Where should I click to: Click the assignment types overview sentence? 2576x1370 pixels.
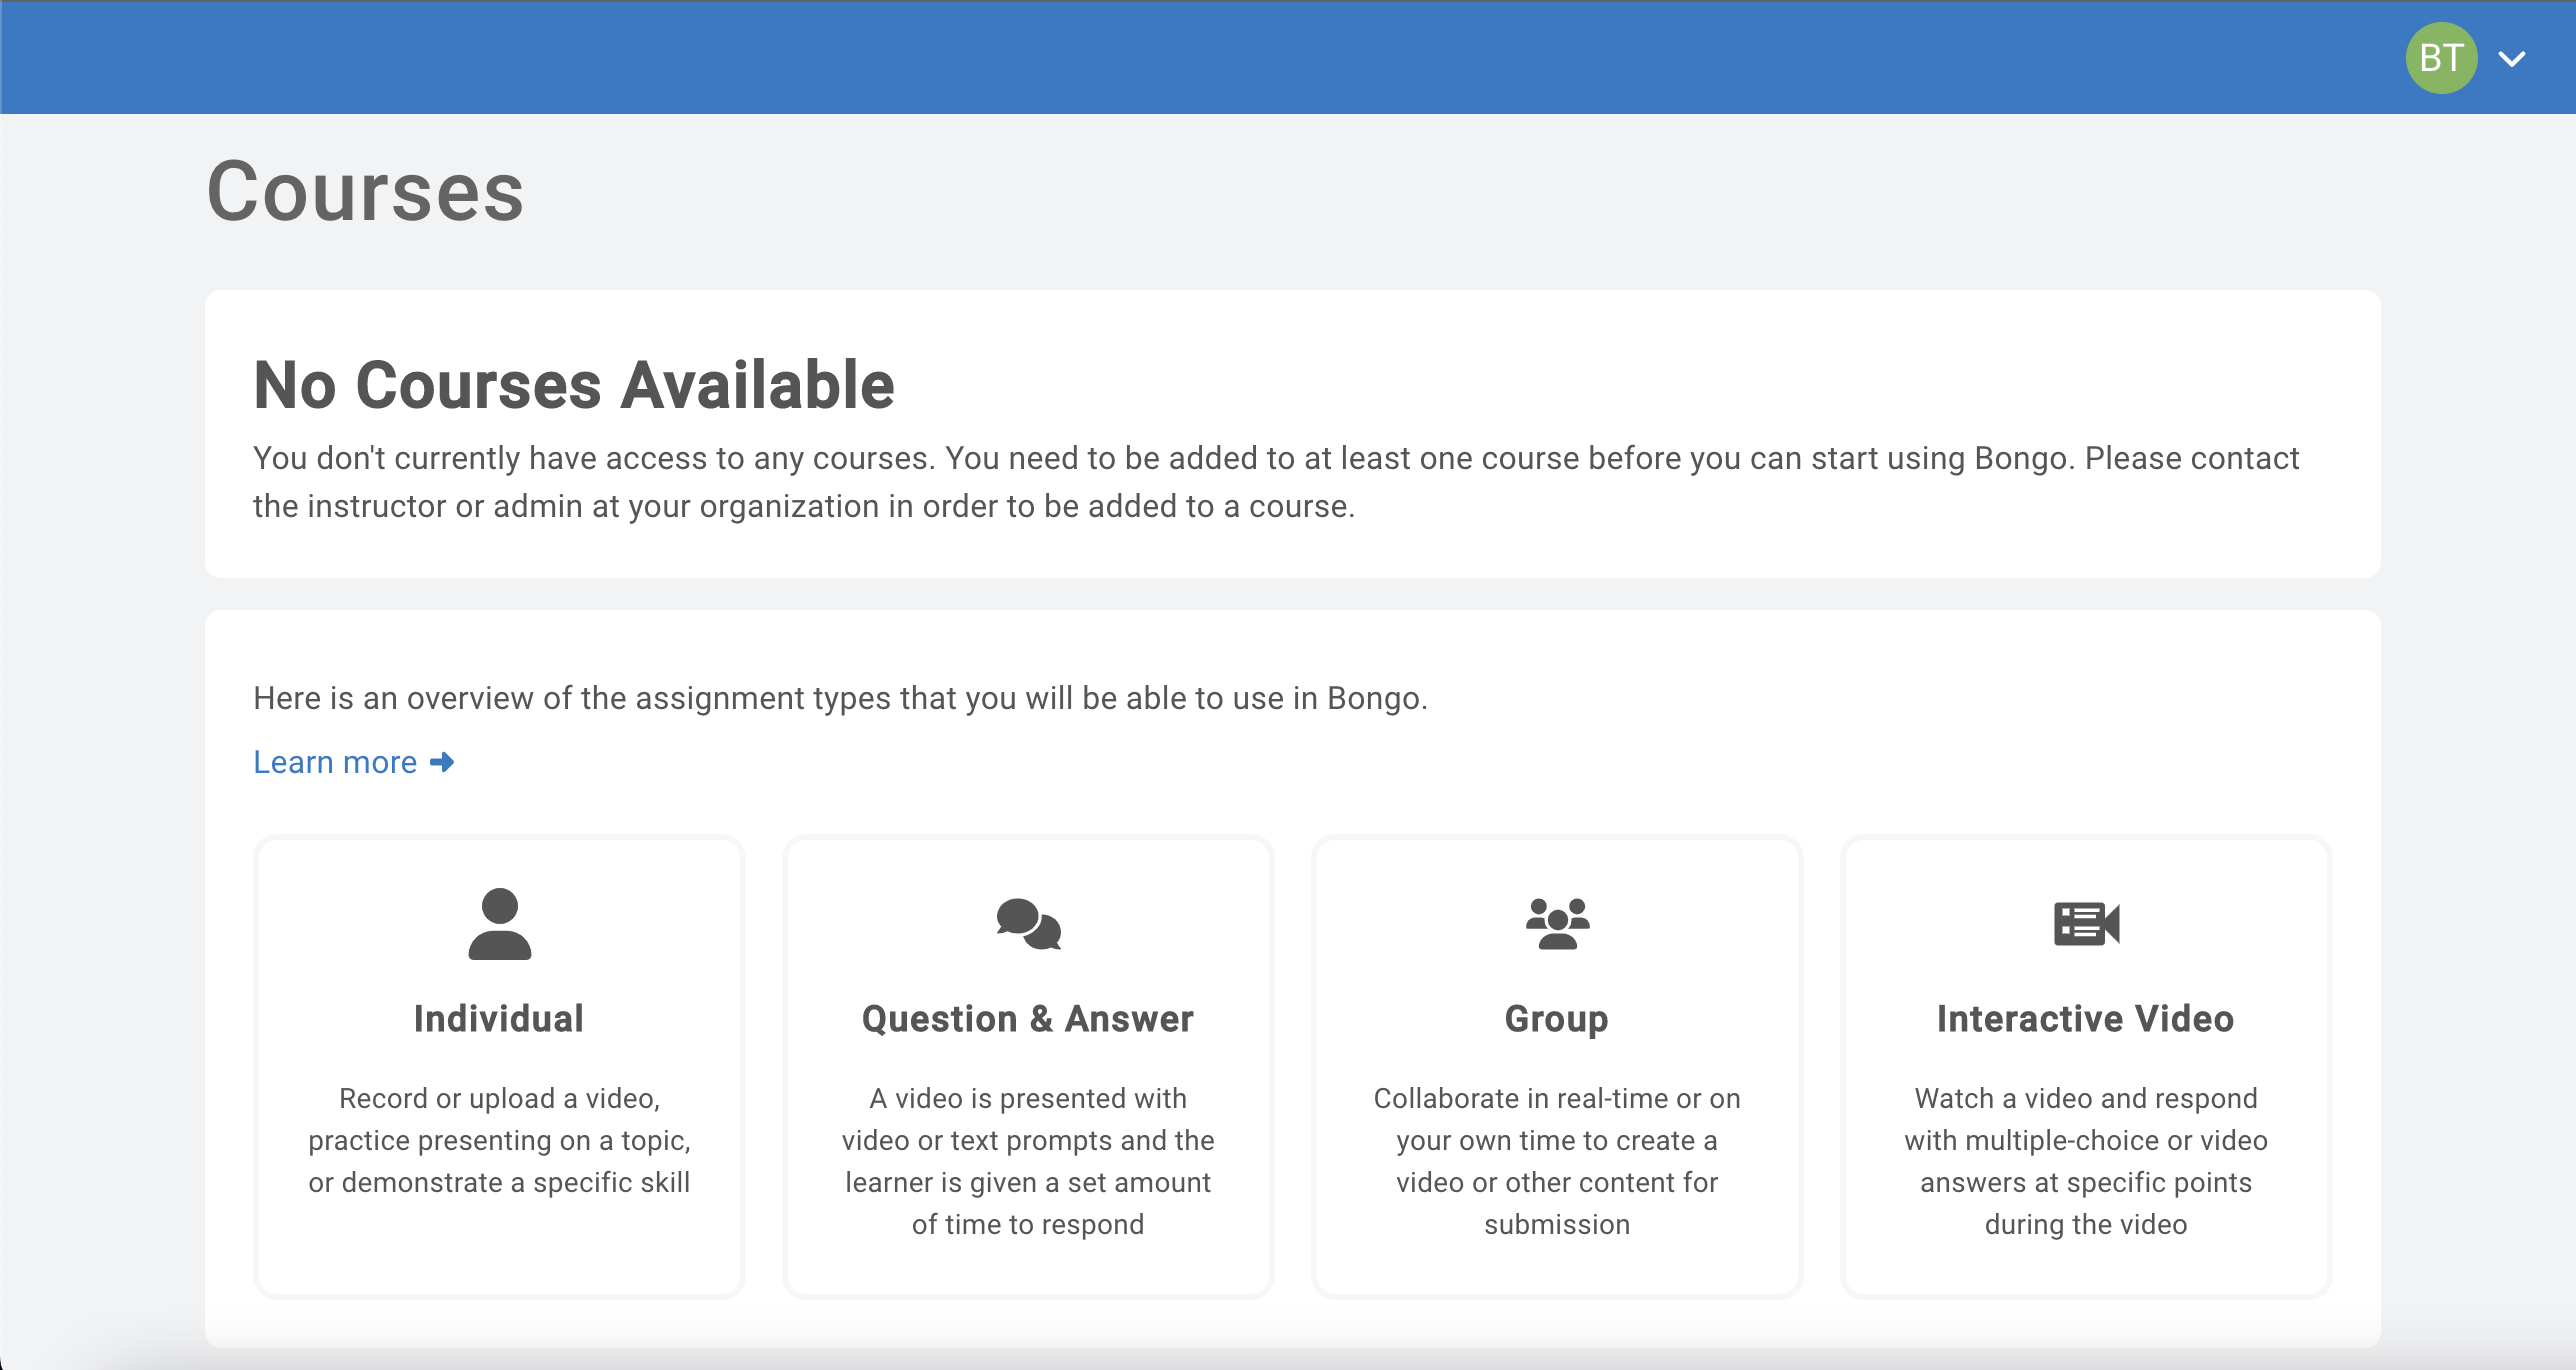[840, 698]
